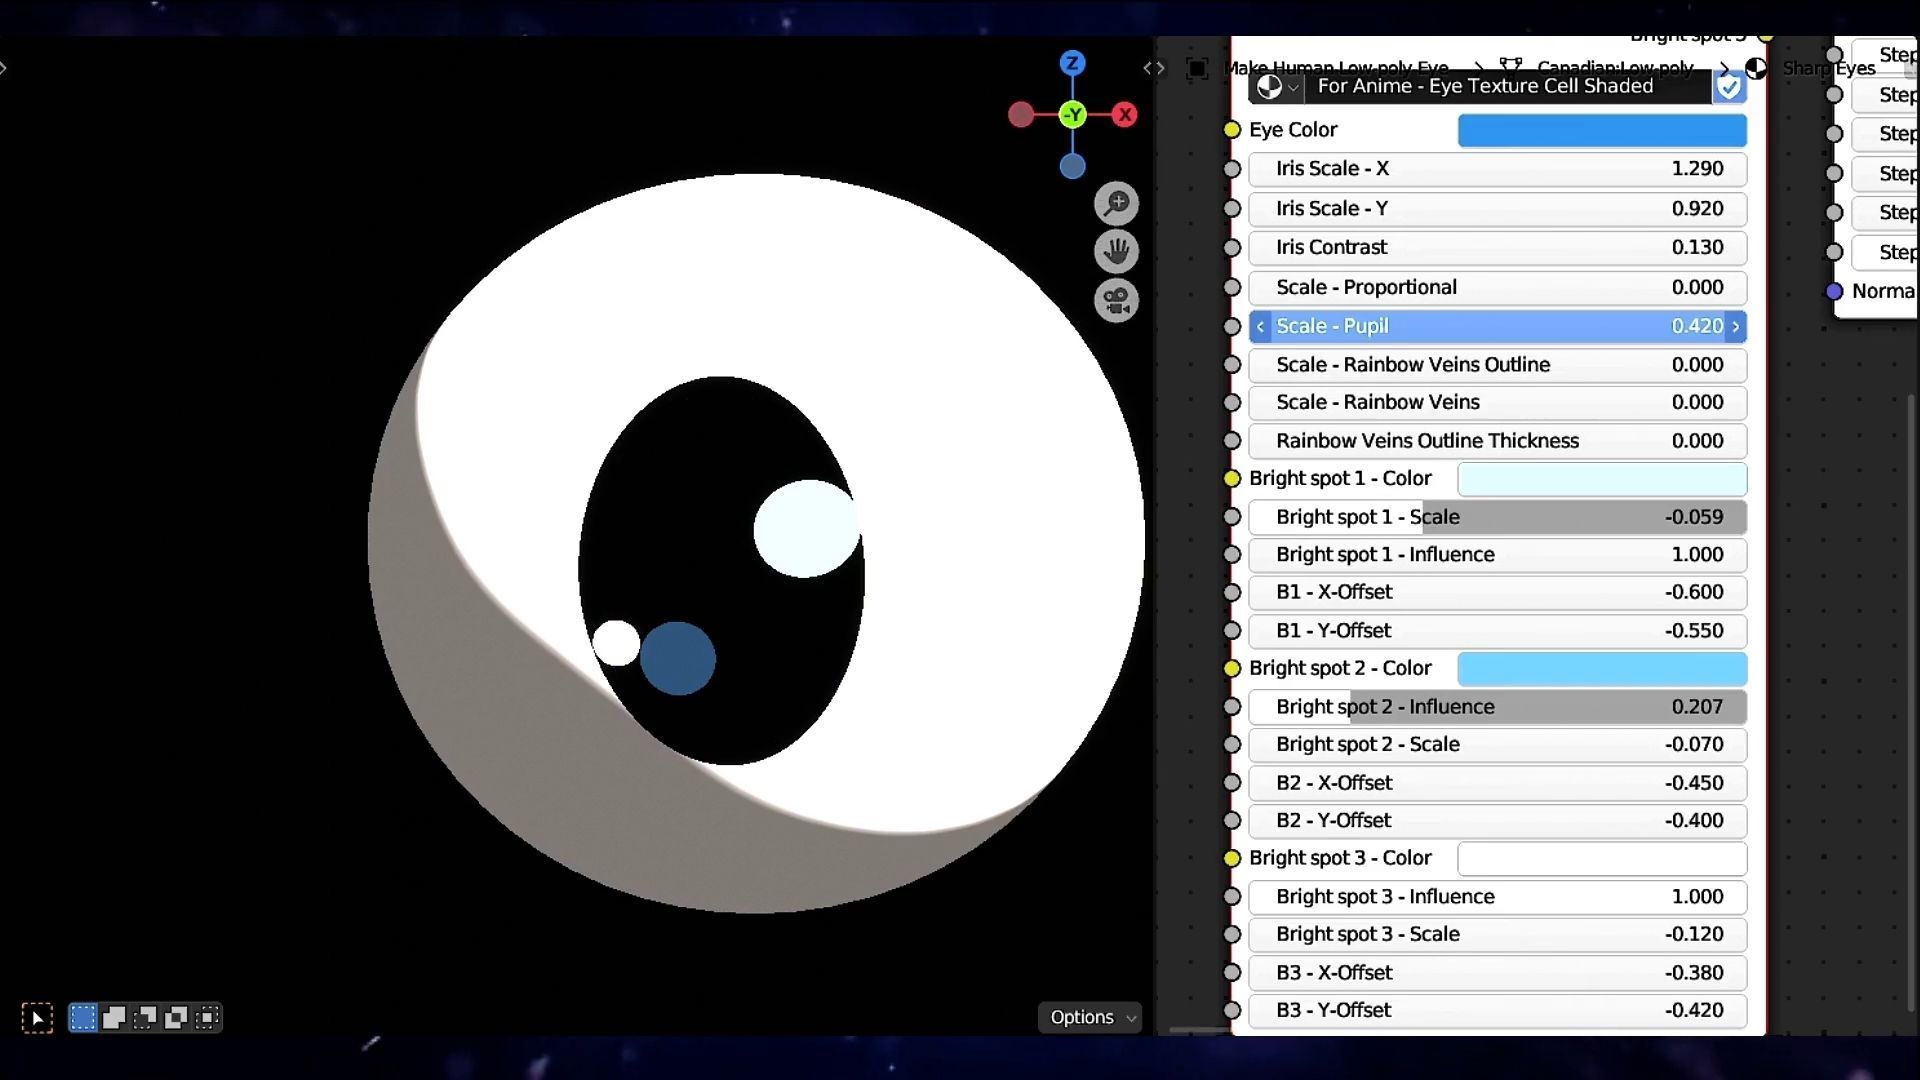1920x1080 pixels.
Task: Choose the Extend selection mode
Action: pos(114,1018)
